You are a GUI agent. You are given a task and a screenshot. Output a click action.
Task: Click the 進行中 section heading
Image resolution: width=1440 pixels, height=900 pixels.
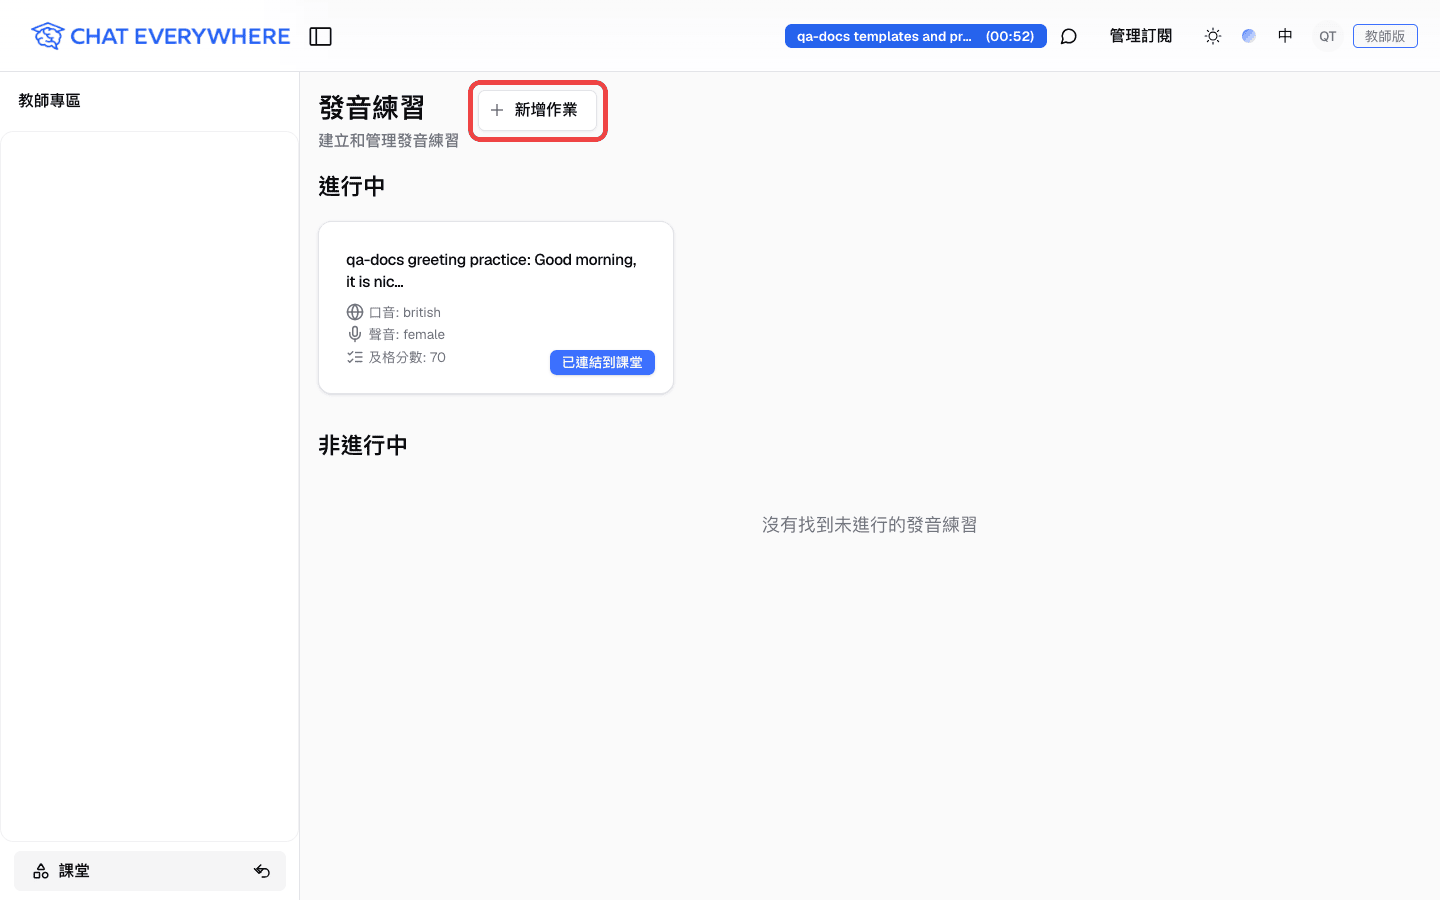pyautogui.click(x=352, y=186)
